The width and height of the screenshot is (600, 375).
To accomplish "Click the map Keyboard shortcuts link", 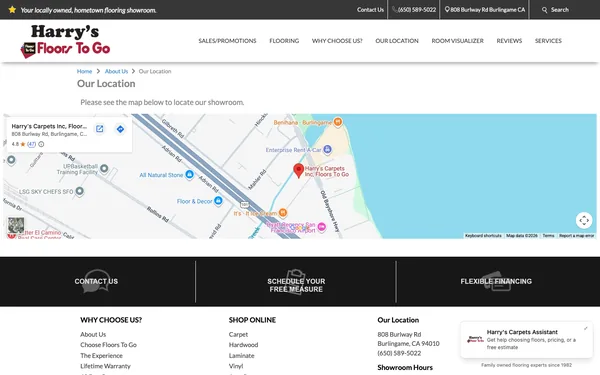I will point(483,236).
